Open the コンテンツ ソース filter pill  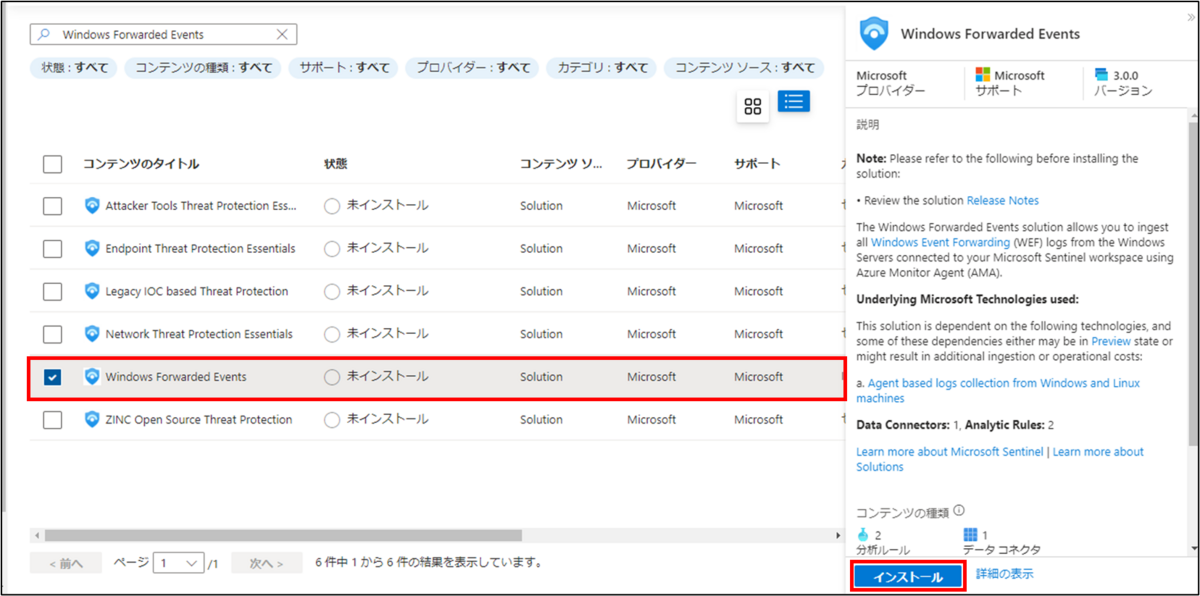(744, 68)
